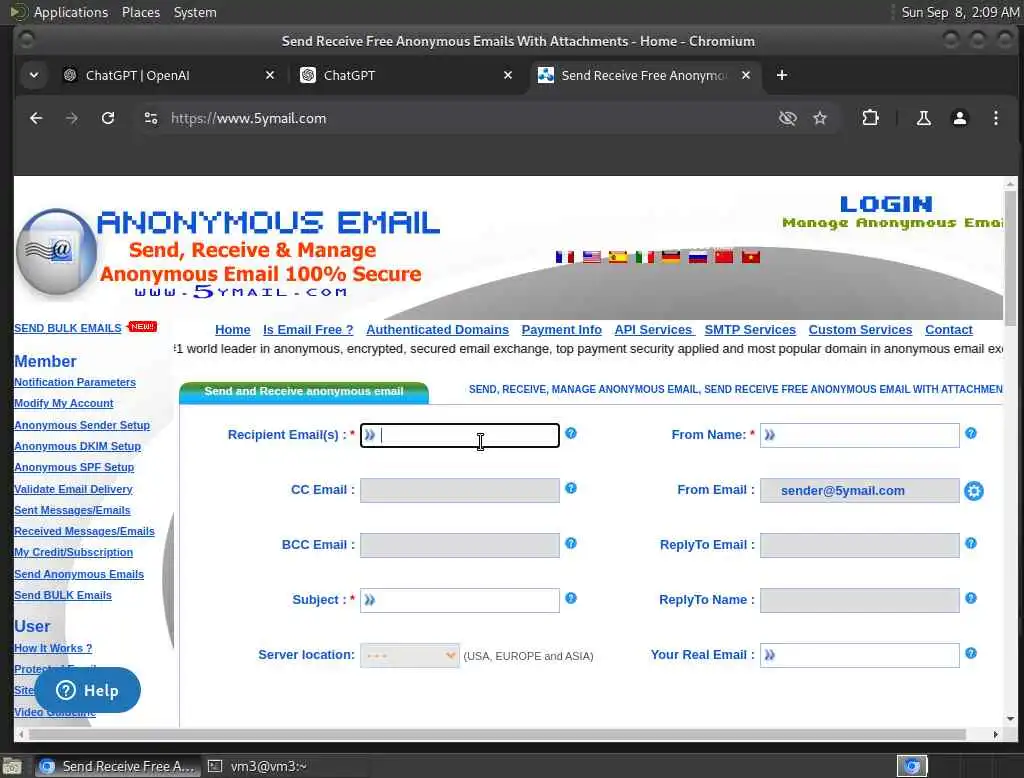Viewport: 1024px width, 778px height.
Task: Click the eye-slashed tracking icon in address bar
Action: pos(788,118)
